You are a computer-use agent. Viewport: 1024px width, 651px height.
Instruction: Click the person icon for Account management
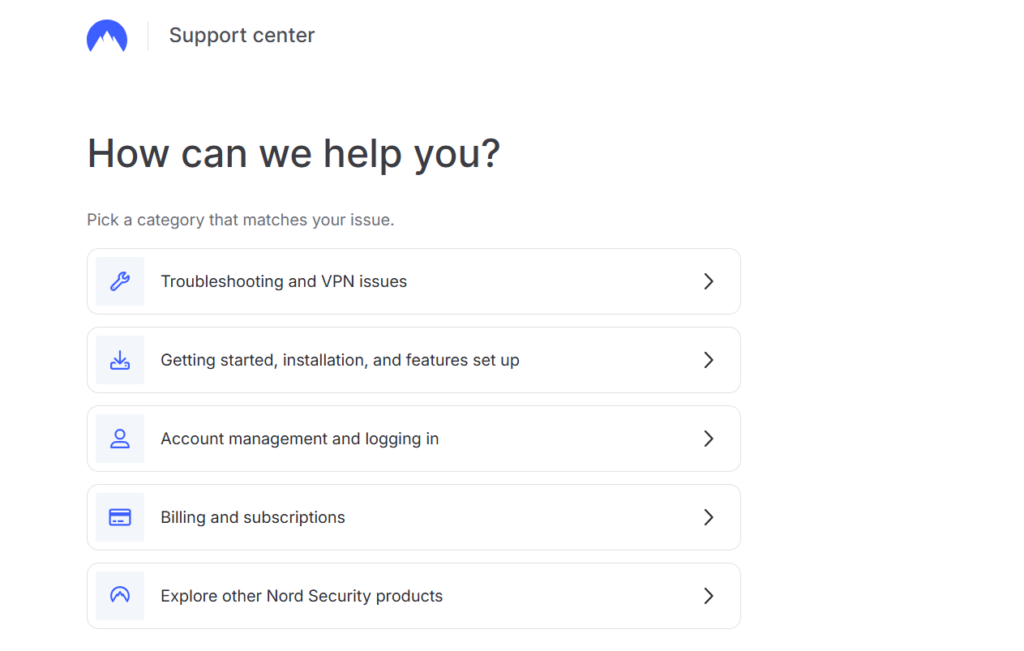(120, 439)
